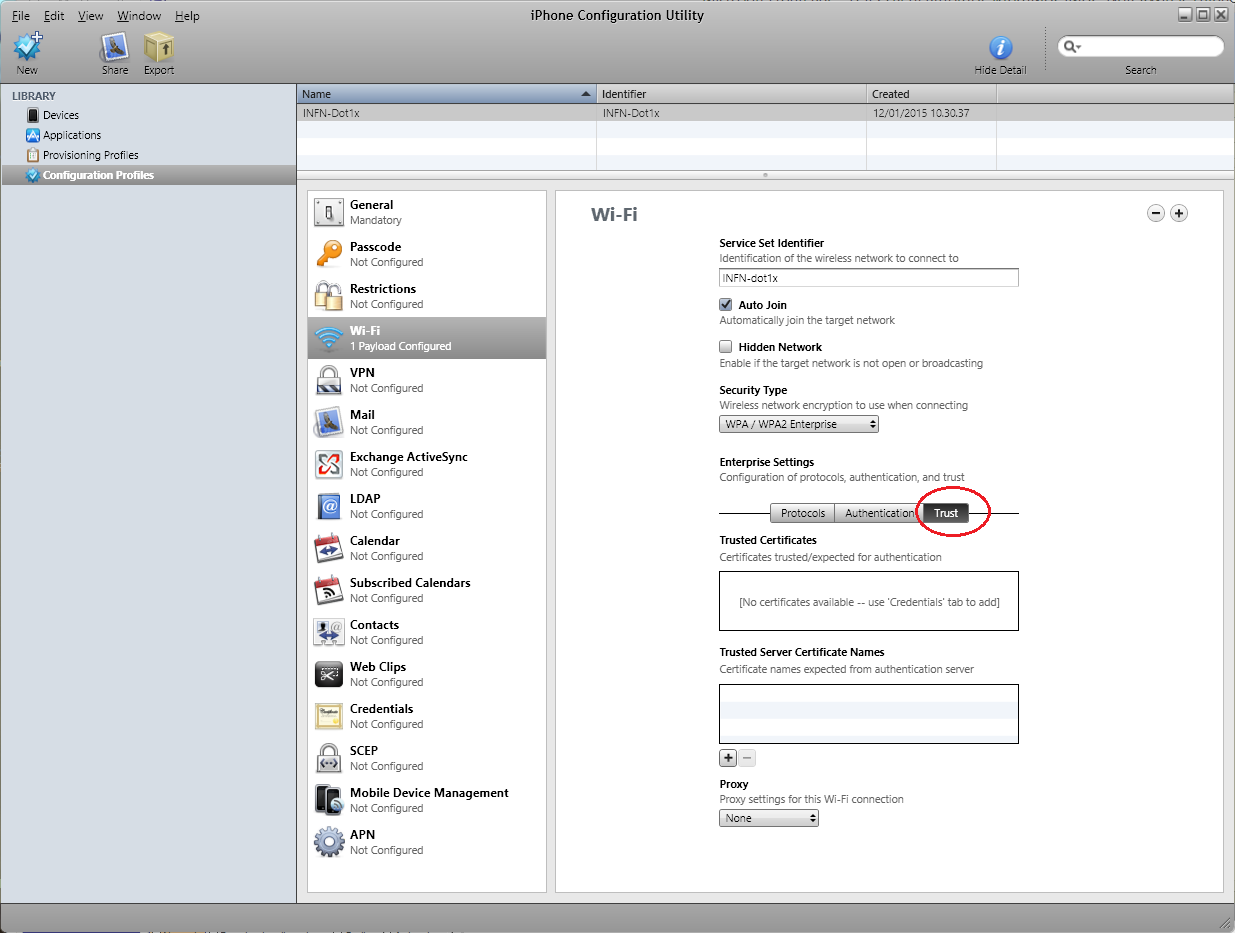Screen dimensions: 1235x933
Task: Click the LIBRARY sidebar heading
Action: [34, 96]
